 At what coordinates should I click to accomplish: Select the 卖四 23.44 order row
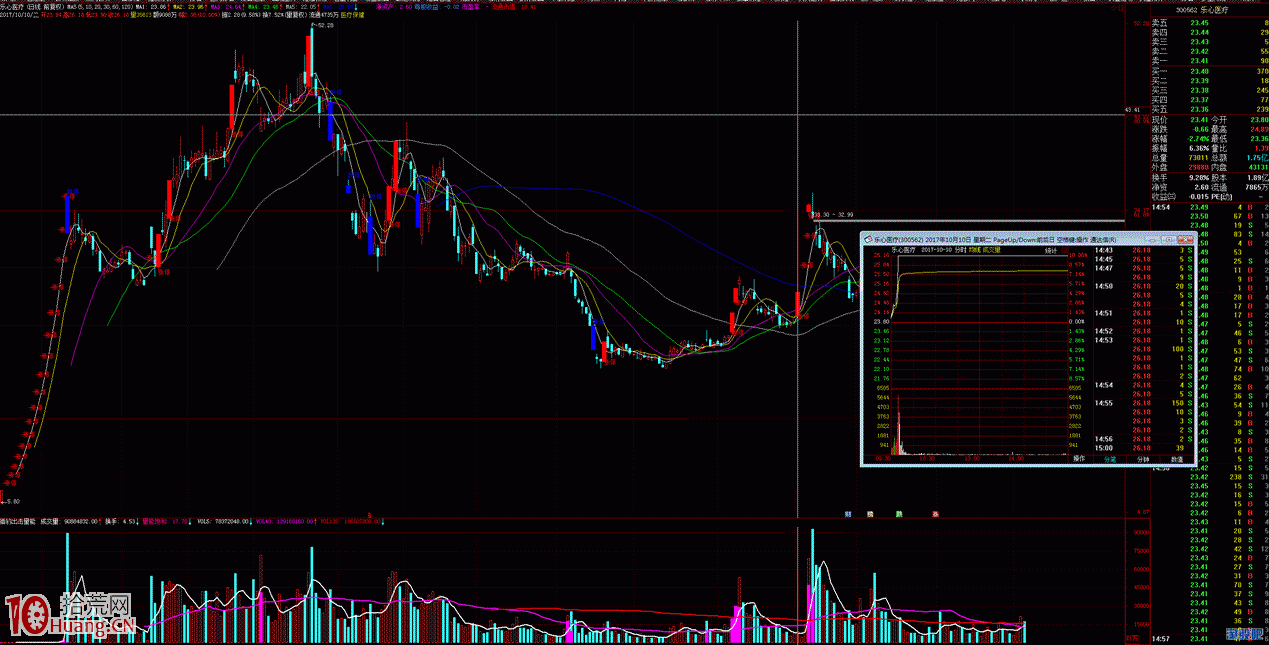point(1208,33)
